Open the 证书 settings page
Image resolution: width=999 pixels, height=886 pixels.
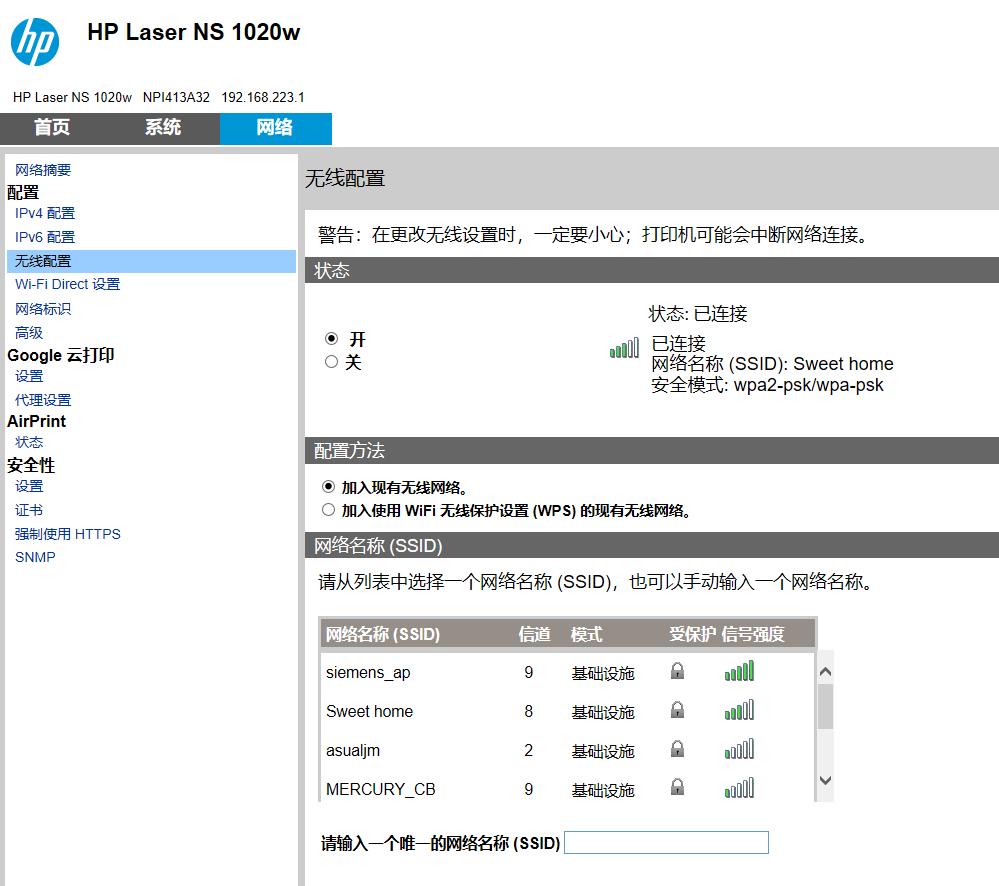click(29, 510)
